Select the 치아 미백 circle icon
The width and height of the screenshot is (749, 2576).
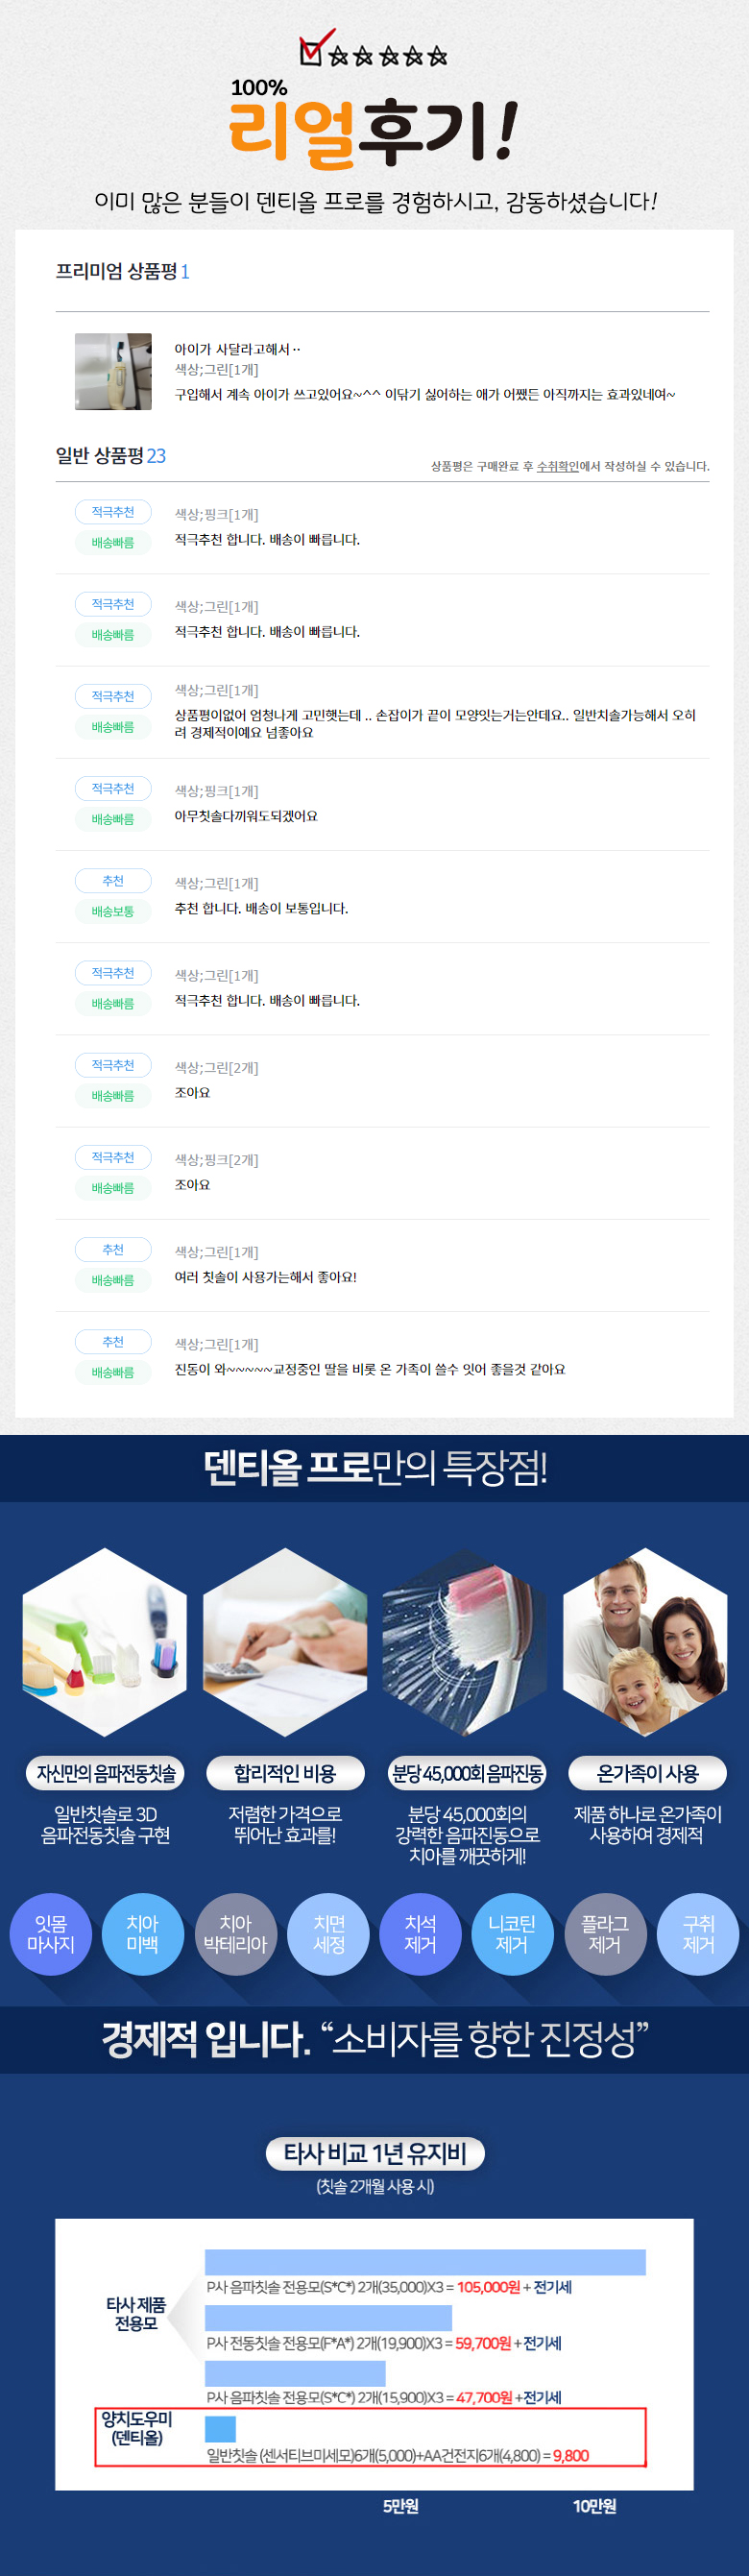pyautogui.click(x=142, y=1933)
